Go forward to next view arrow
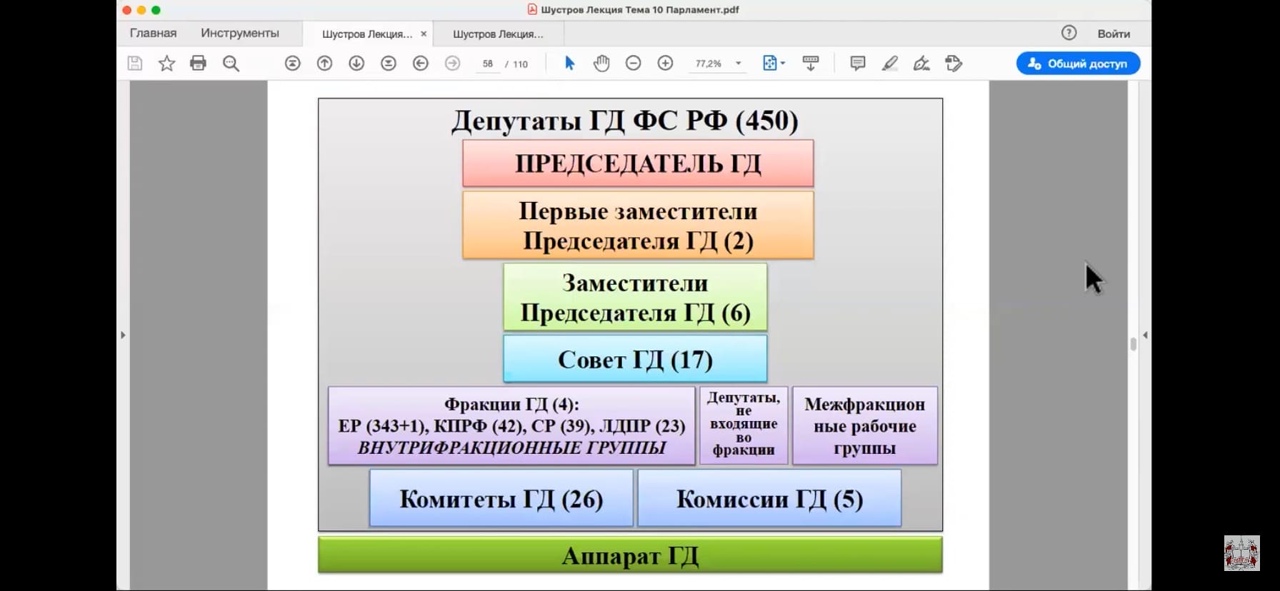The height and width of the screenshot is (591, 1280). (x=452, y=63)
